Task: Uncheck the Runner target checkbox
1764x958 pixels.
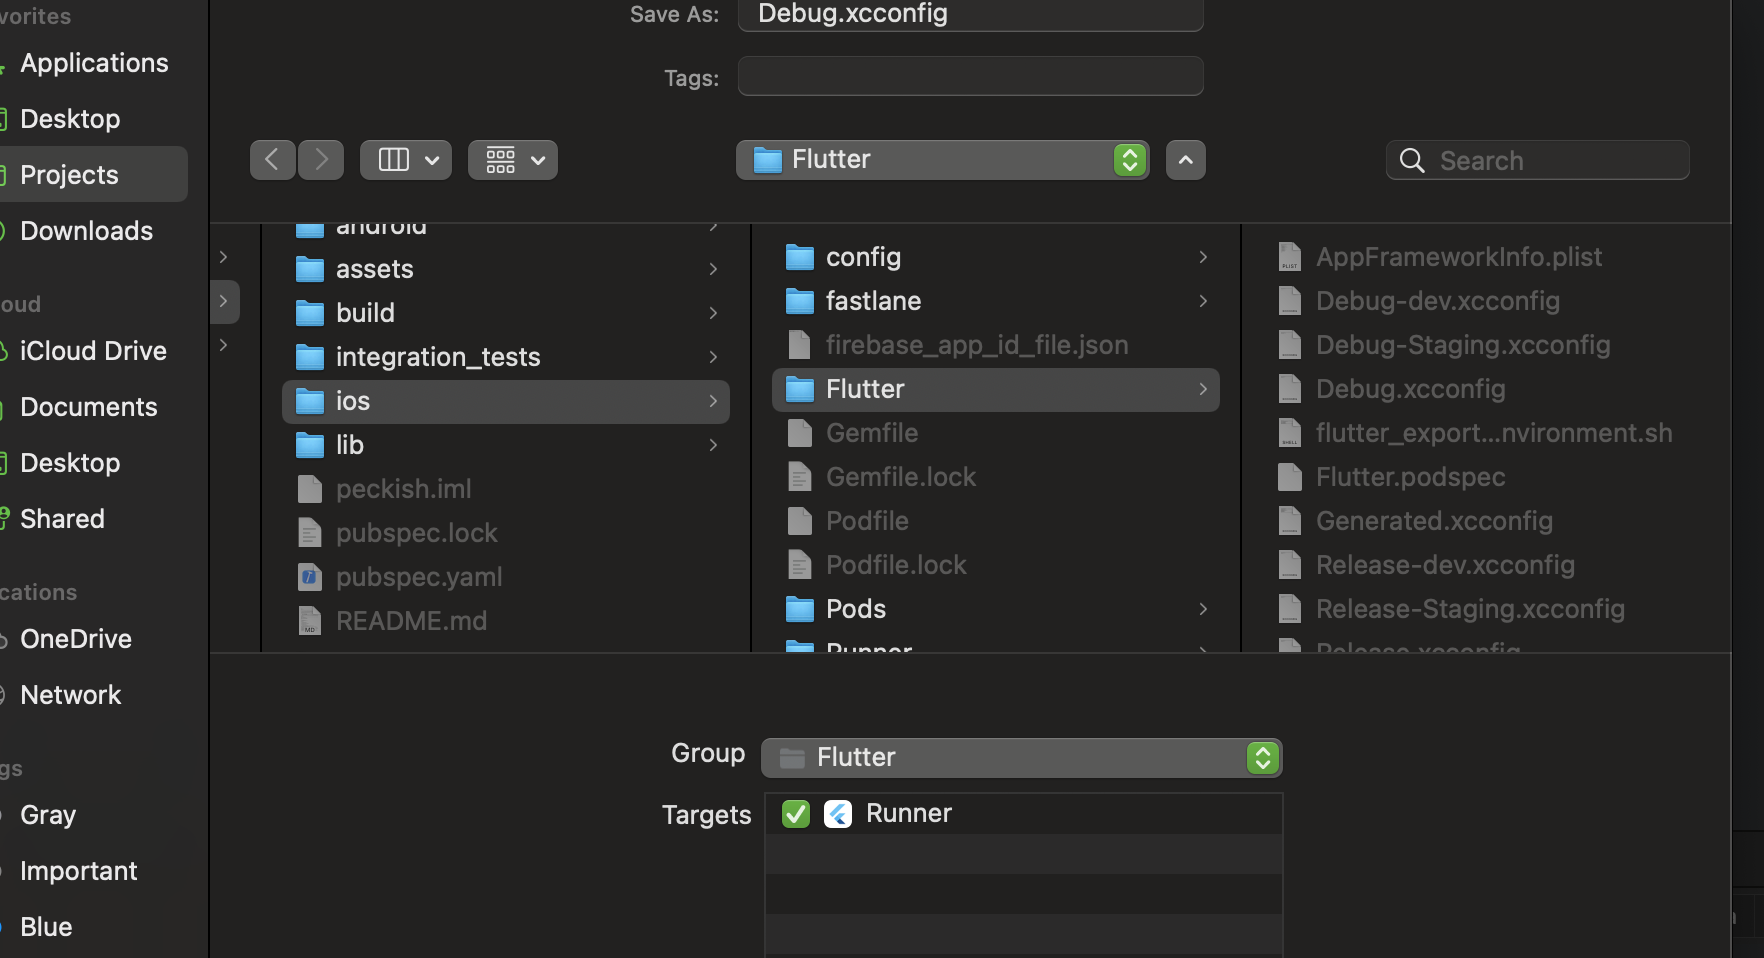Action: [796, 814]
